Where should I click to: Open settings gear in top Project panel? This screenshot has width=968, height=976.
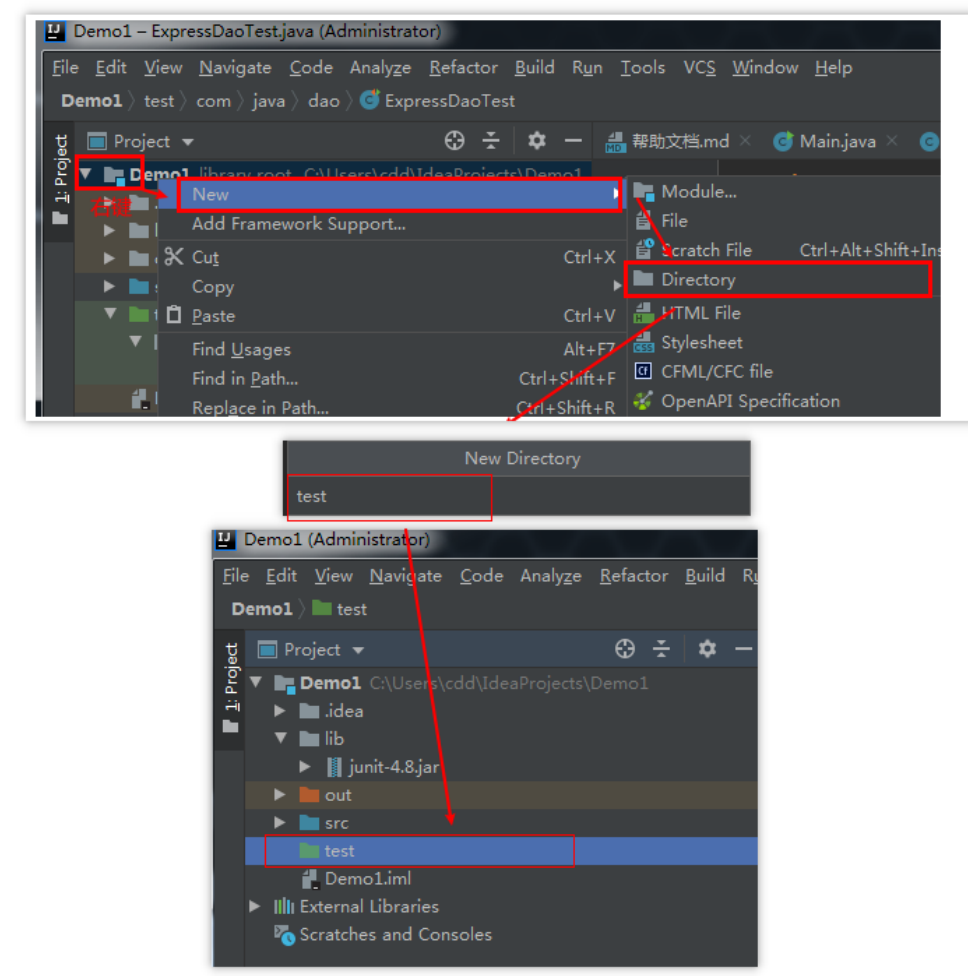click(x=537, y=141)
